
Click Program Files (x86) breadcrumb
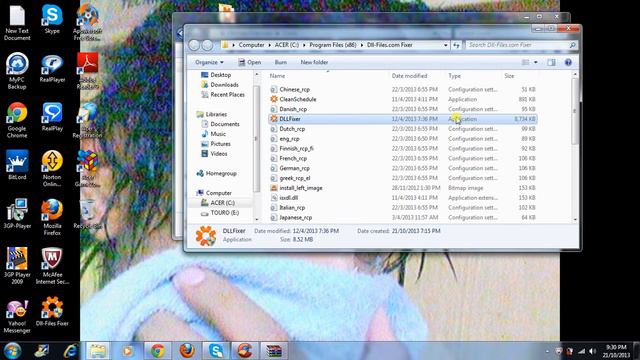pyautogui.click(x=333, y=45)
